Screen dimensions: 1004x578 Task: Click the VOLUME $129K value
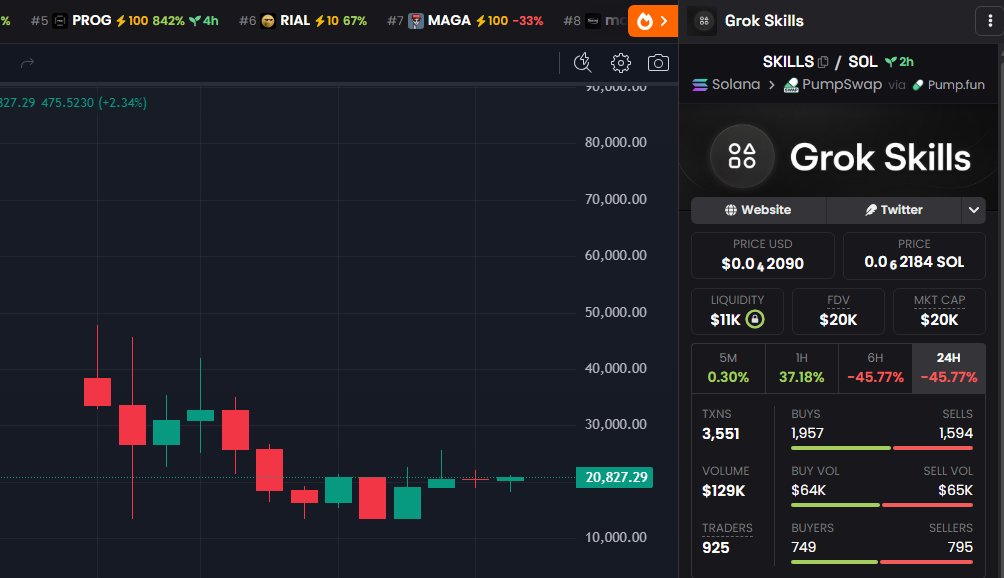pyautogui.click(x=724, y=491)
